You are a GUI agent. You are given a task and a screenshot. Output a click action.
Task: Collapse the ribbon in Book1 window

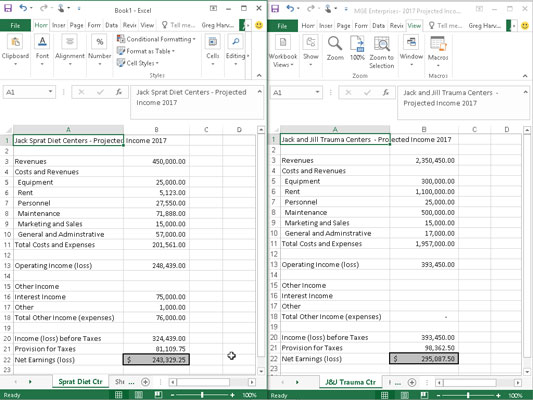click(x=259, y=75)
